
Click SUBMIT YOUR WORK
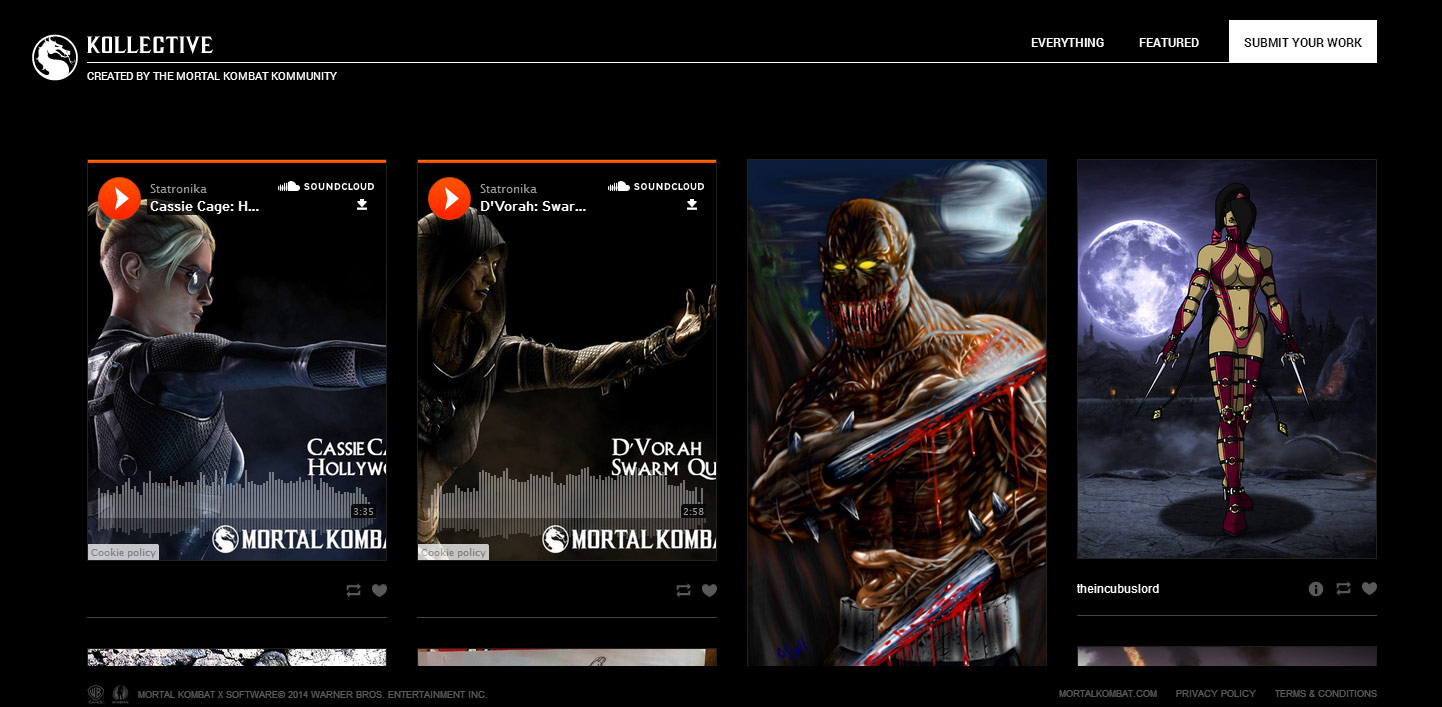point(1302,42)
